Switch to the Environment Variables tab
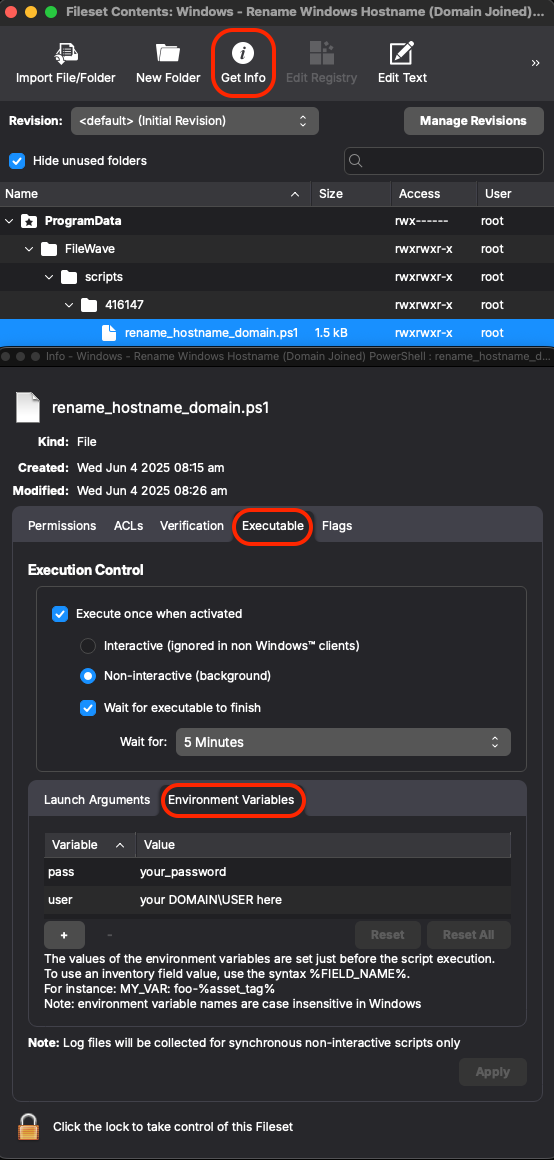This screenshot has height=1160, width=554. click(231, 800)
